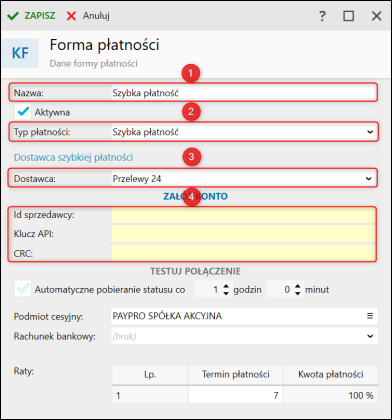Viewport: 392px width, 420px height.
Task: Click the ZAŁÓŻ KONTO link
Action: click(x=195, y=196)
